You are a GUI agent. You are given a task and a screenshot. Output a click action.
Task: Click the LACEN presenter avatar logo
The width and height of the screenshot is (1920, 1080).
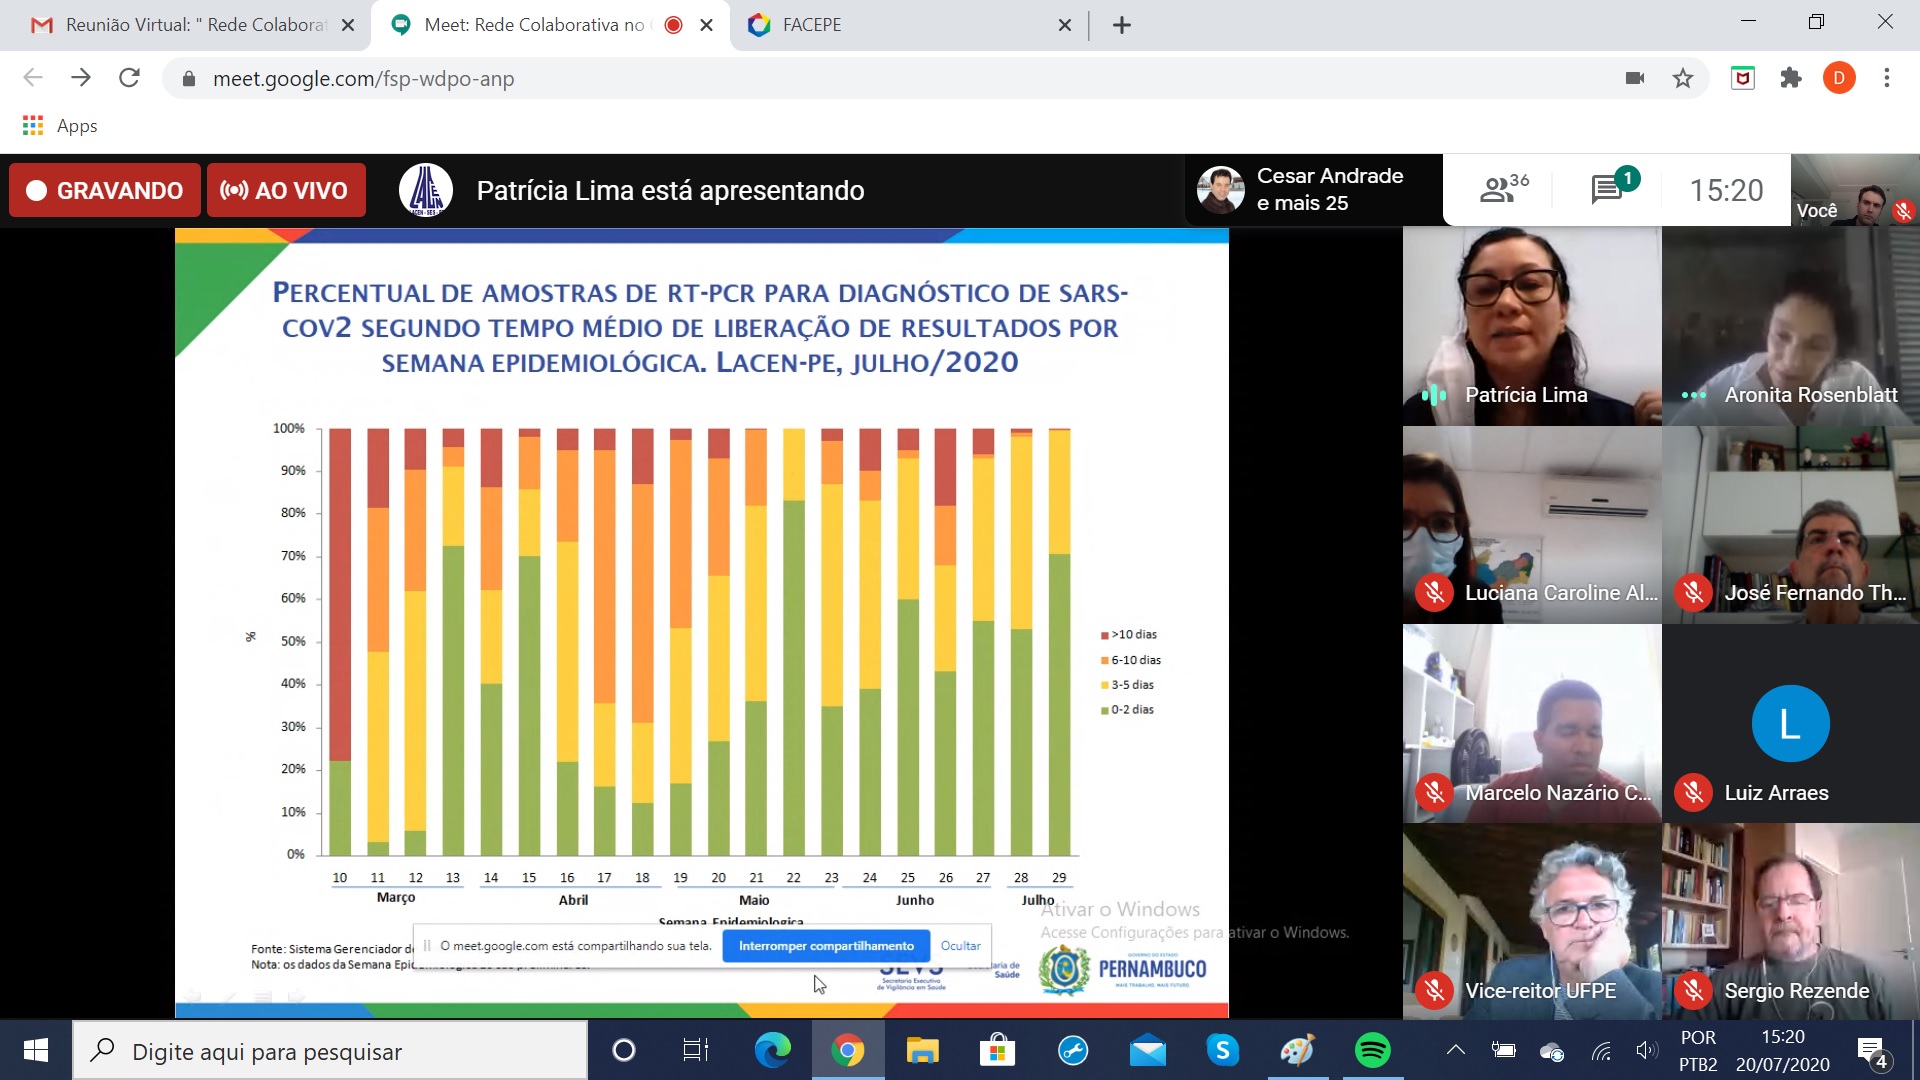(x=426, y=190)
